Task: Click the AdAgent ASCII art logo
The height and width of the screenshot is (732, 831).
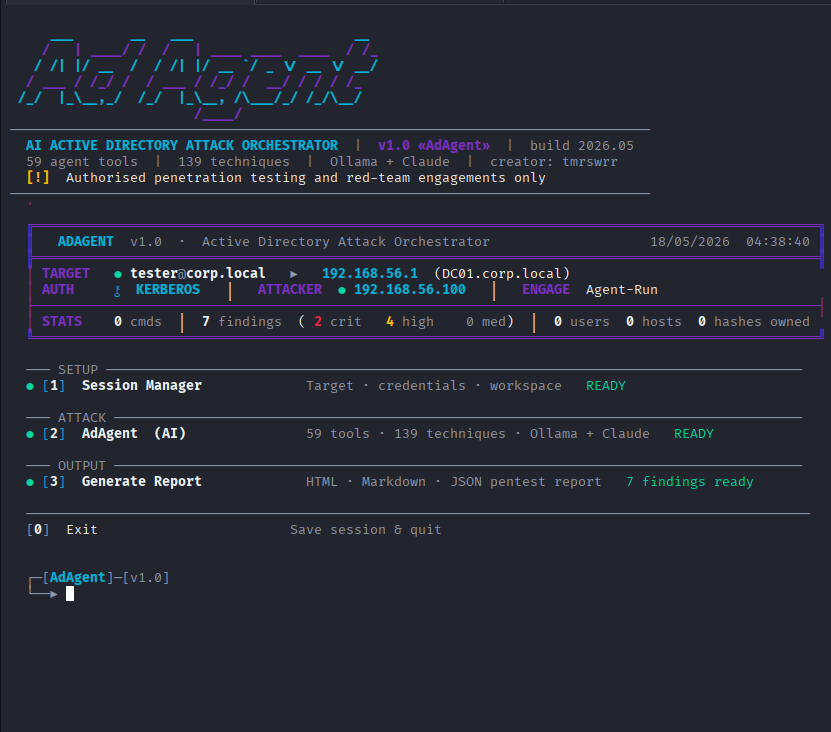Action: (198, 79)
